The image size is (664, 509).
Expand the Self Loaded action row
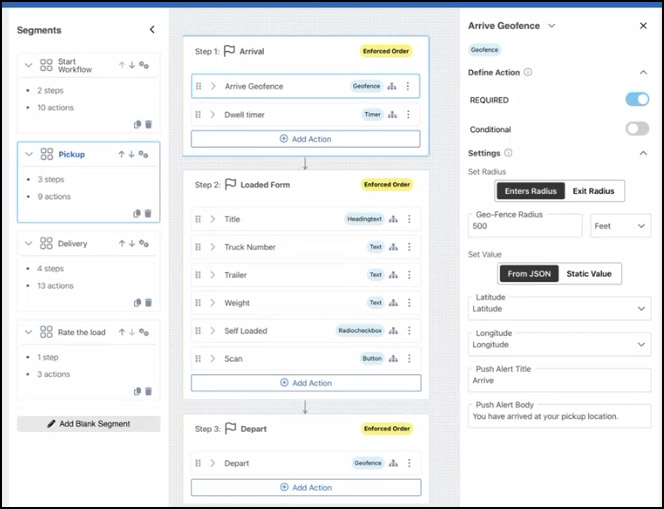coord(212,331)
